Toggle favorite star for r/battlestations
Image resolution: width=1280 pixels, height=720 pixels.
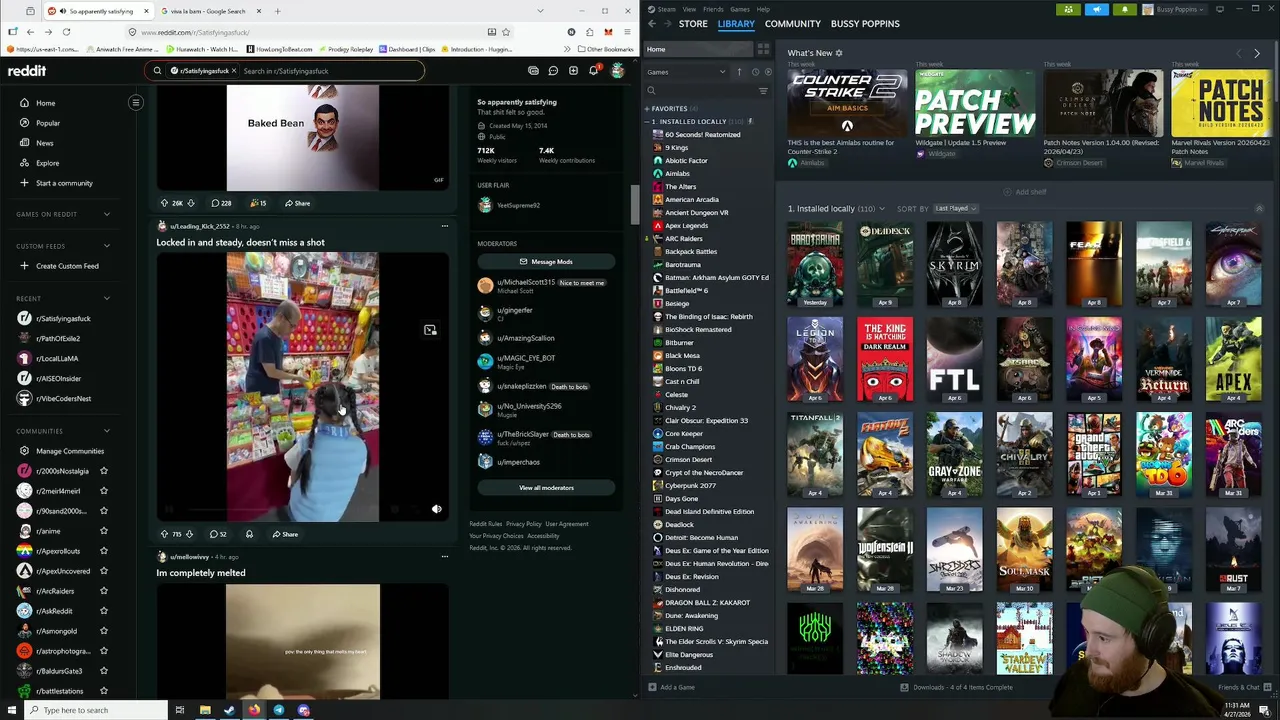103,691
